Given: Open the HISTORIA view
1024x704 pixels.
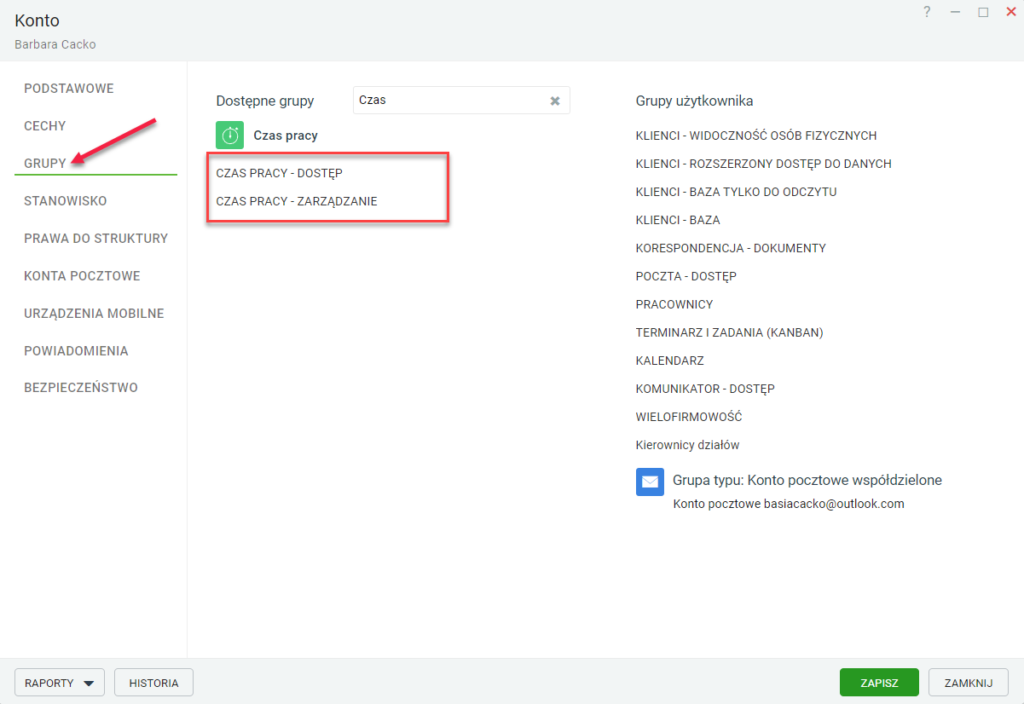Looking at the screenshot, I should click(x=153, y=683).
